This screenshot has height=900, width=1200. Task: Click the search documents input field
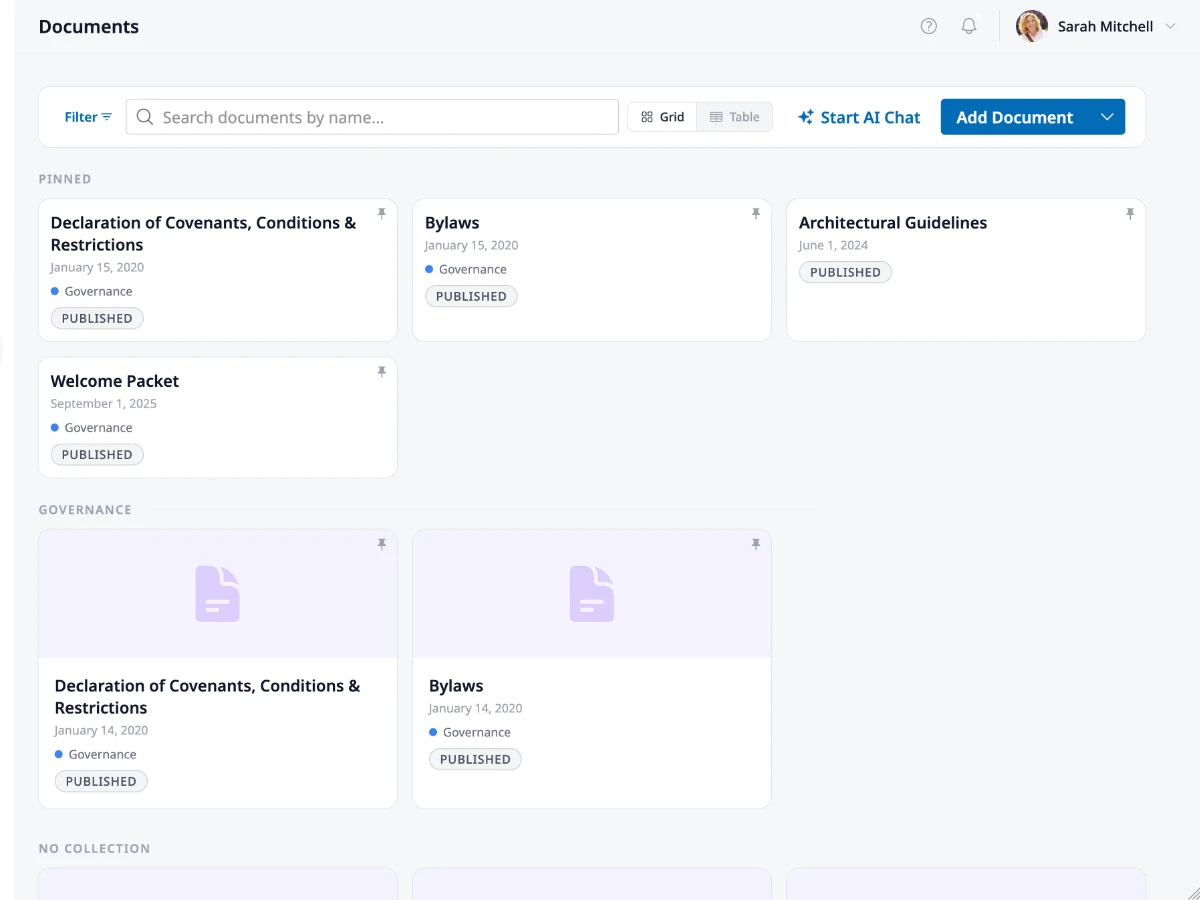coord(370,117)
